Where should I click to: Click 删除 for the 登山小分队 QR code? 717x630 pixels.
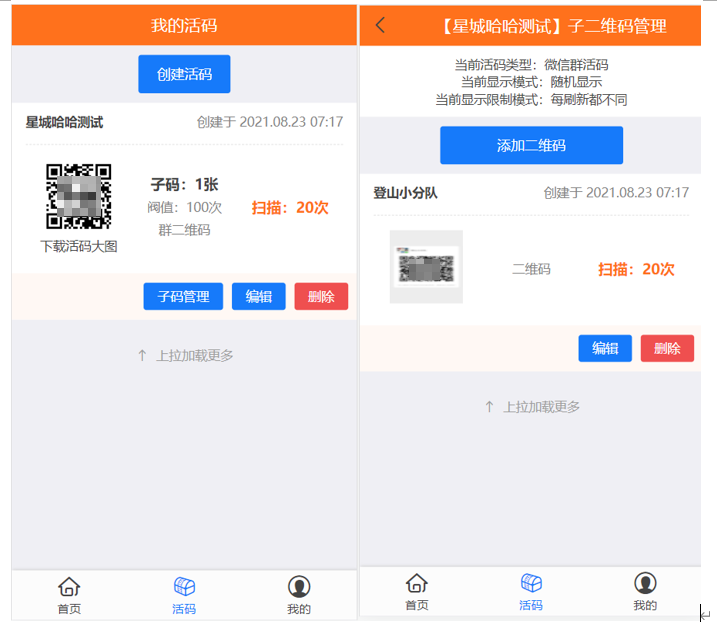(667, 349)
